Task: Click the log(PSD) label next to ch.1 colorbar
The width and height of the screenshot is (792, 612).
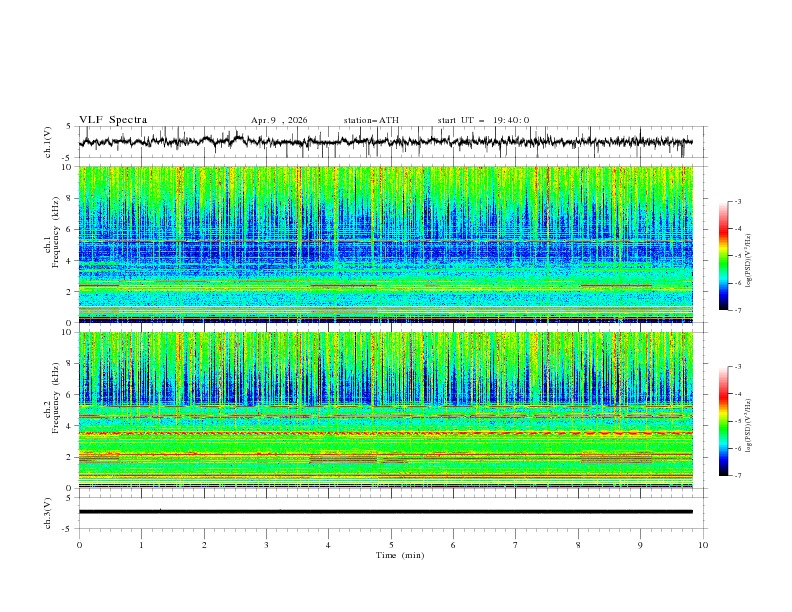Action: pyautogui.click(x=748, y=261)
